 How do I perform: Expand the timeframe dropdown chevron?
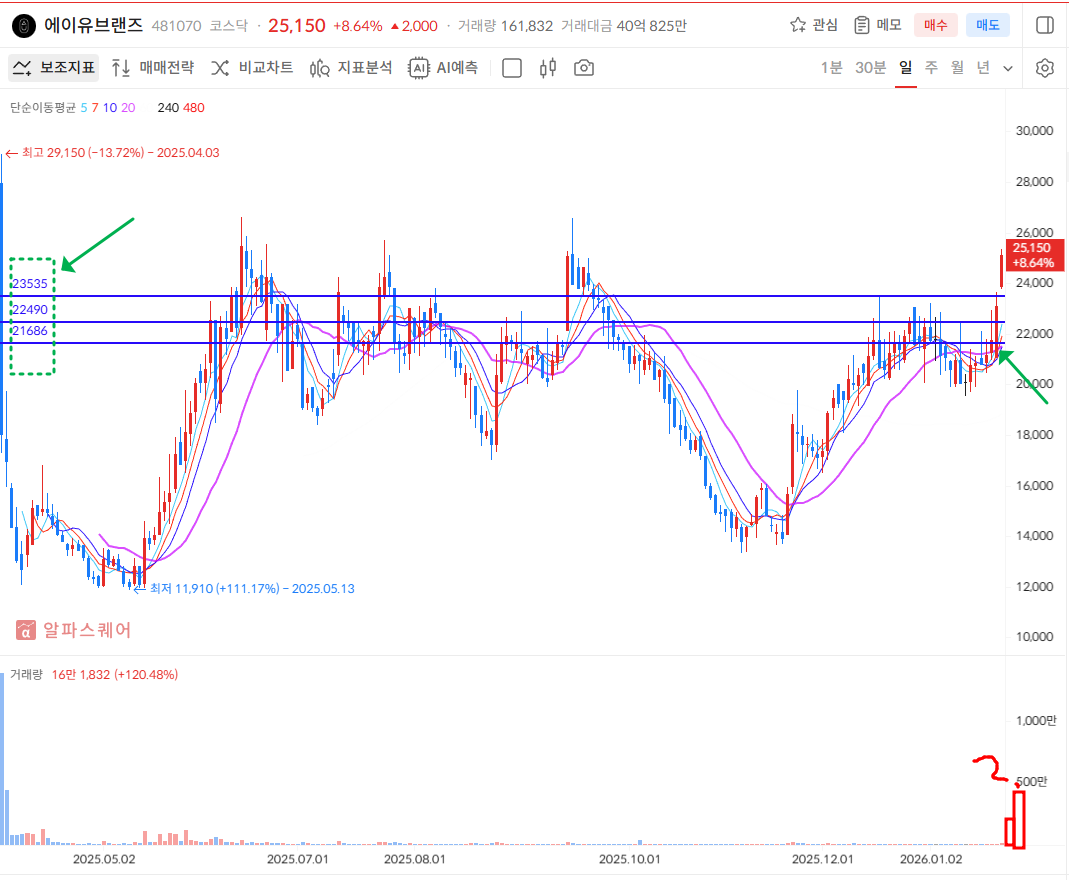[1008, 68]
